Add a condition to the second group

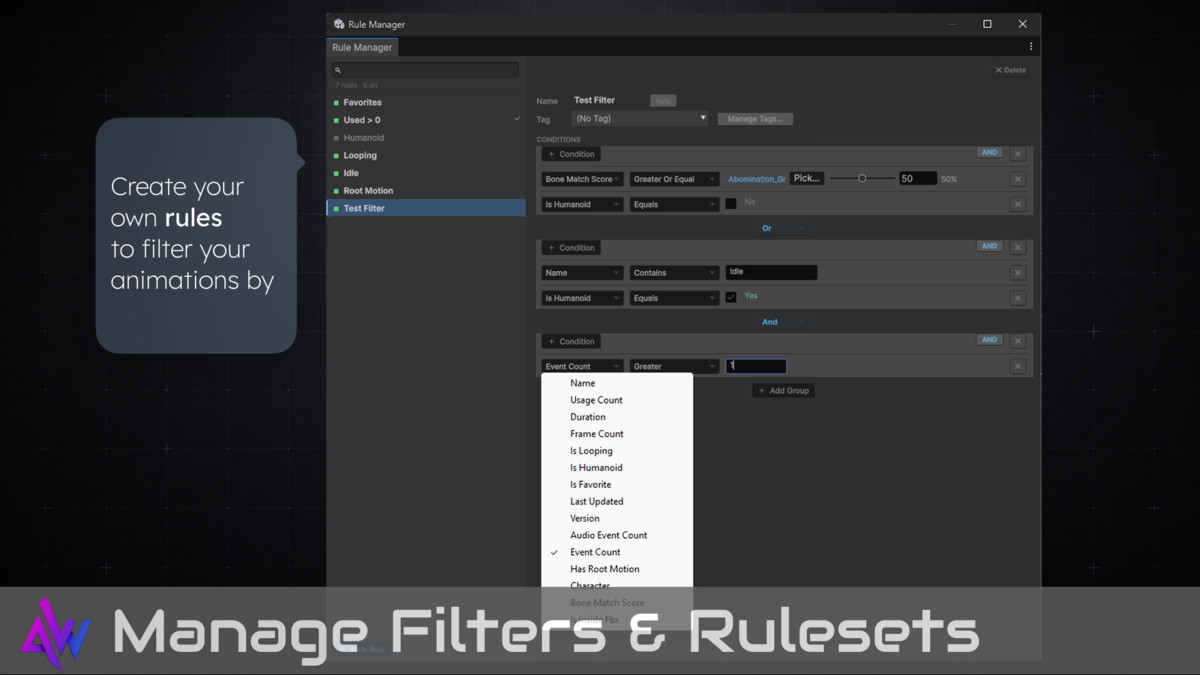[572, 247]
